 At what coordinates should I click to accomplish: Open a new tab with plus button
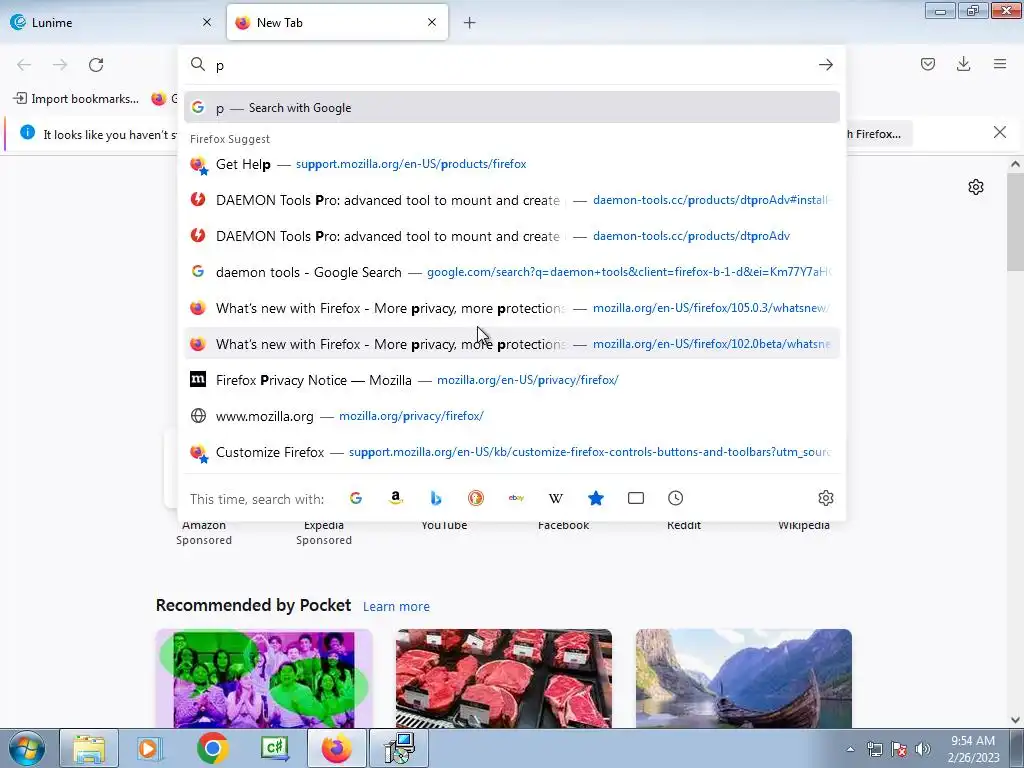[x=469, y=23]
